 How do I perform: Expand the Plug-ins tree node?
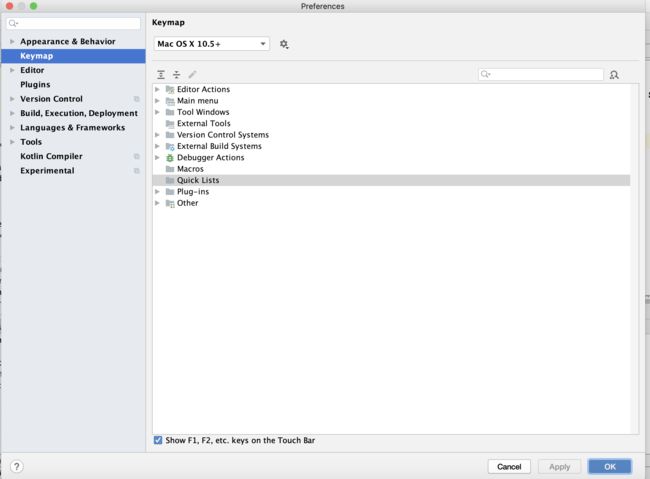pos(158,192)
